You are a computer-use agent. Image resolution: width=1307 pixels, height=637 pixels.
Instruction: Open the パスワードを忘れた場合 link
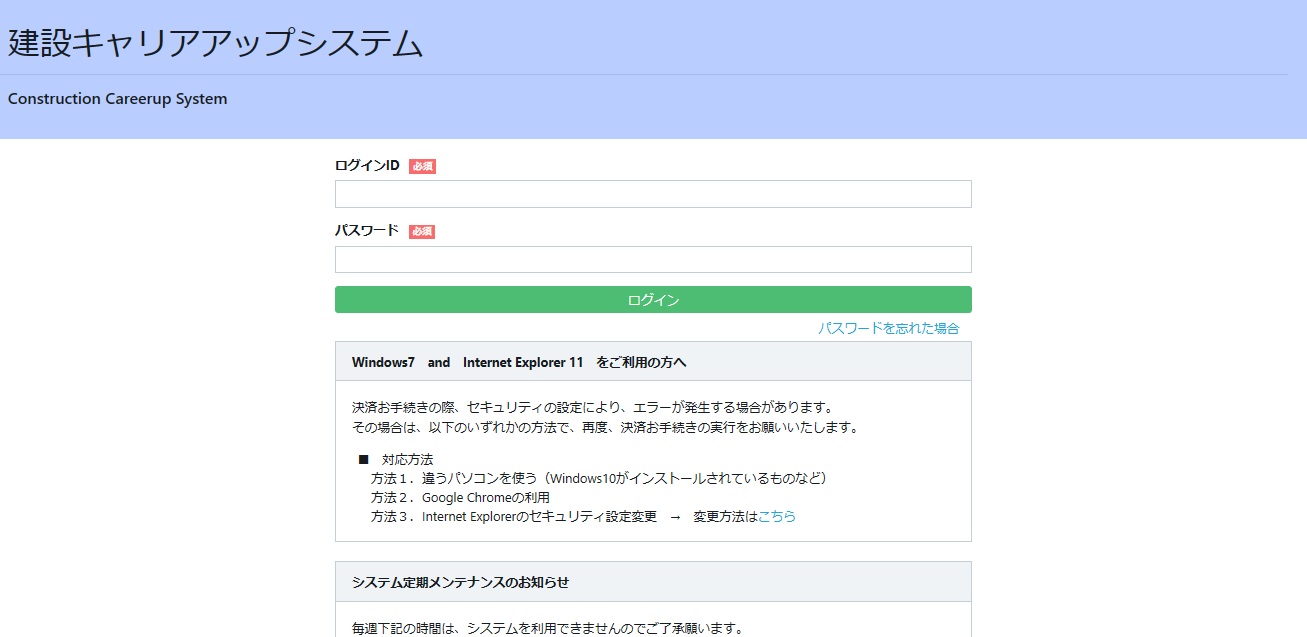[888, 328]
